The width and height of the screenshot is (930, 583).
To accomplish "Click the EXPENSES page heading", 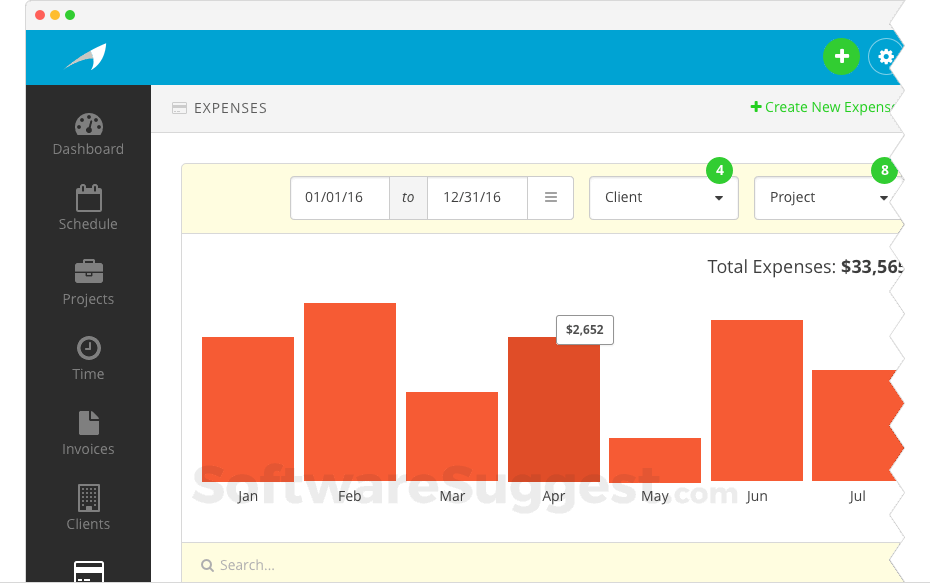I will click(230, 108).
